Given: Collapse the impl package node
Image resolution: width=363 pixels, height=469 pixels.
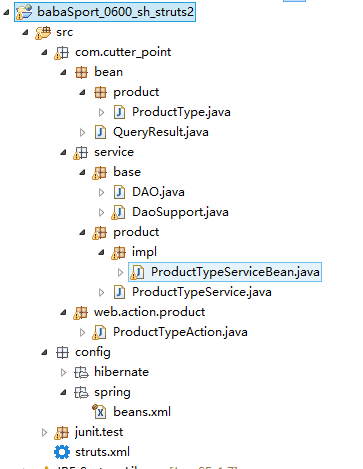Looking at the screenshot, I should (x=101, y=252).
